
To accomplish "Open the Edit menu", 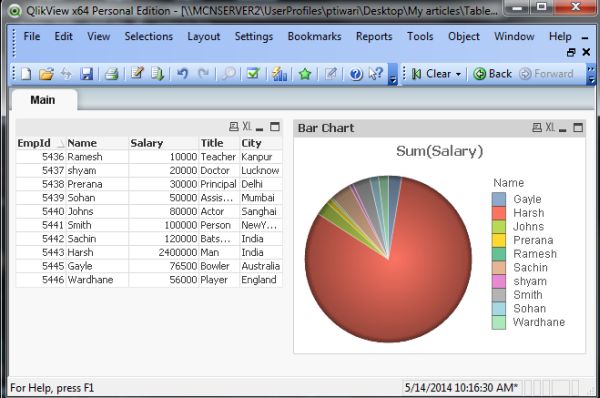I will 63,36.
